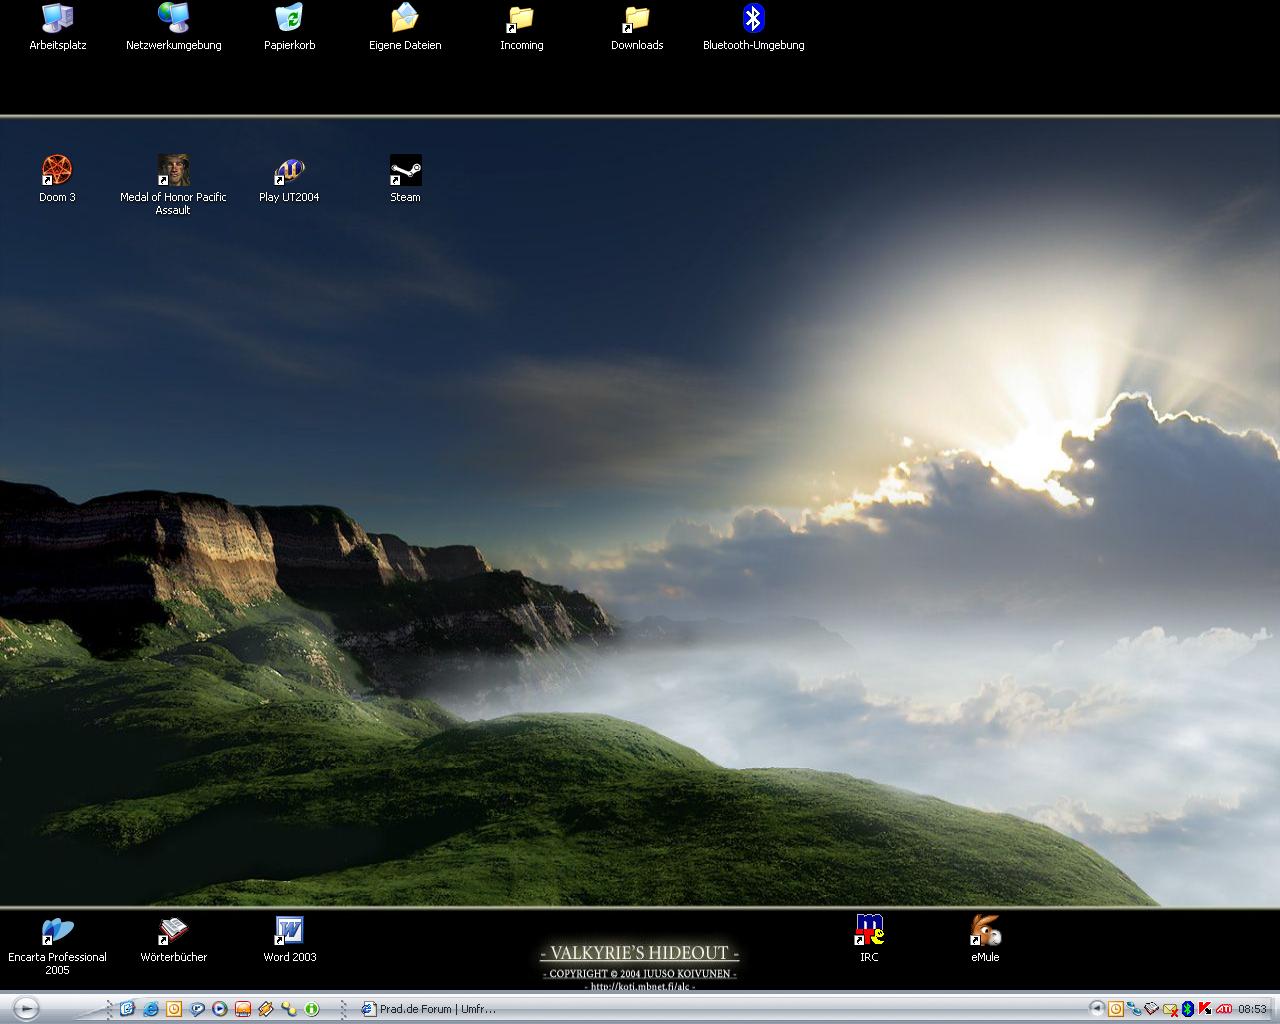1280x1024 pixels.
Task: Launch Medal of Honor Pacific Assault
Action: point(173,171)
